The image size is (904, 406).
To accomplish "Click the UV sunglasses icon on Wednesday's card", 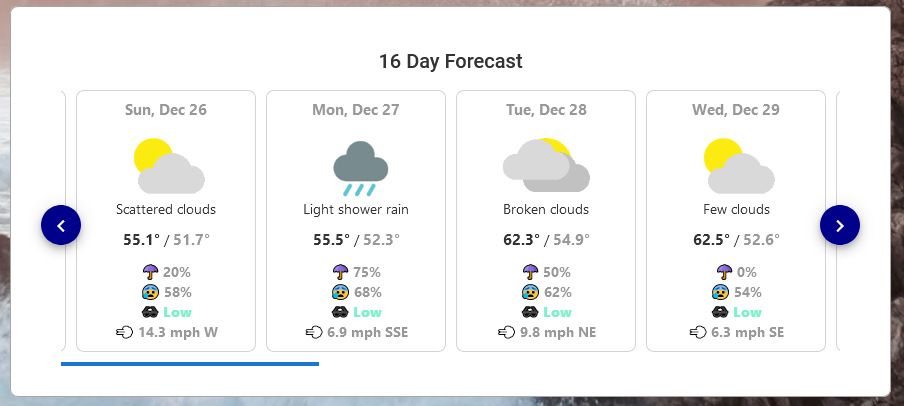I will point(721,312).
